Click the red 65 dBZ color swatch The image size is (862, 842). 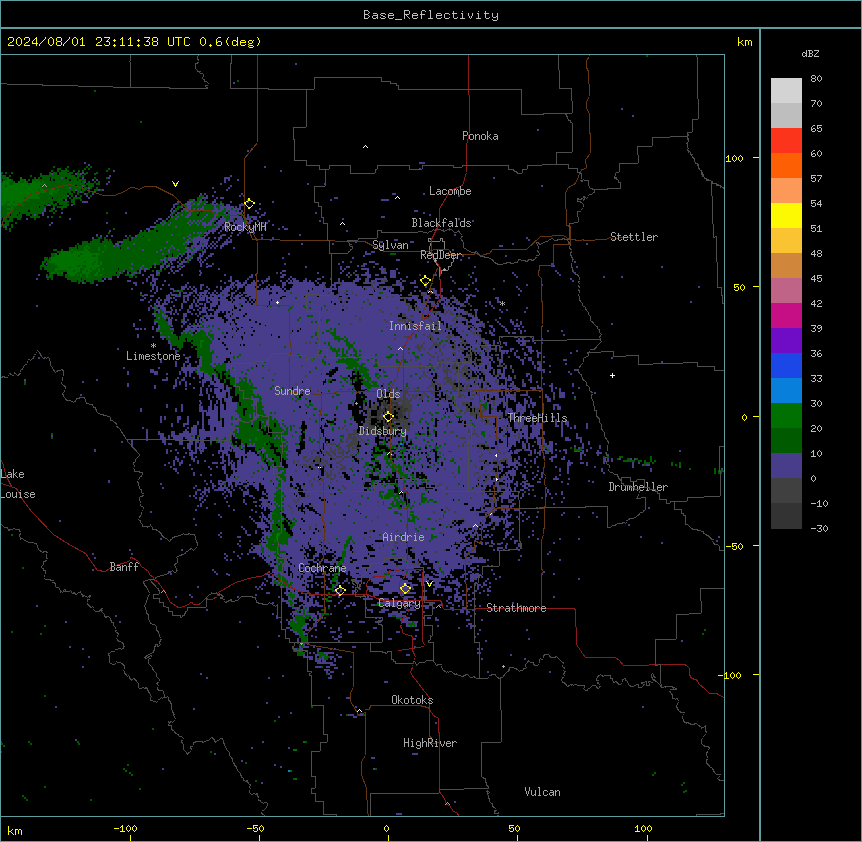tap(786, 141)
